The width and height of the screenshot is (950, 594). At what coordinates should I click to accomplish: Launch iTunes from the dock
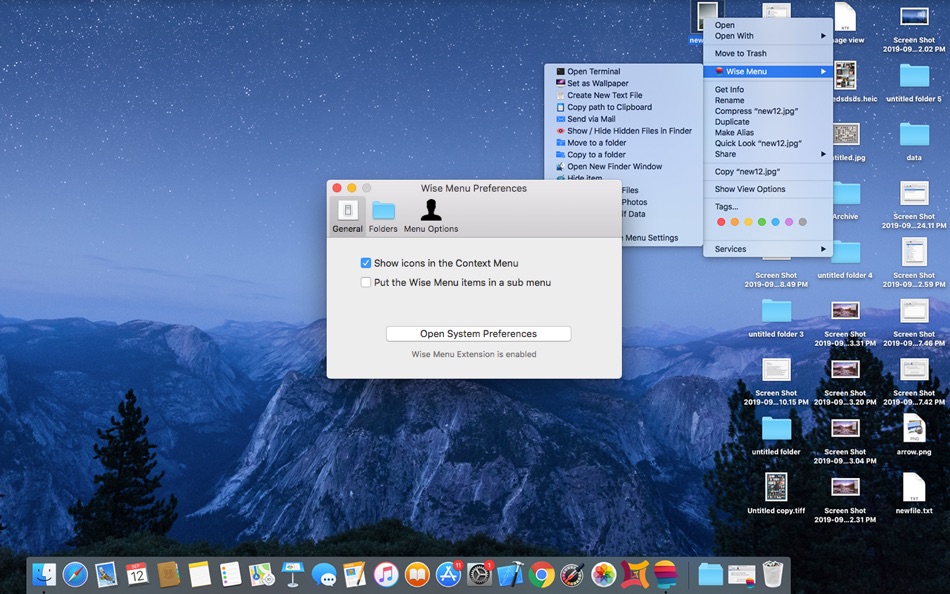386,574
